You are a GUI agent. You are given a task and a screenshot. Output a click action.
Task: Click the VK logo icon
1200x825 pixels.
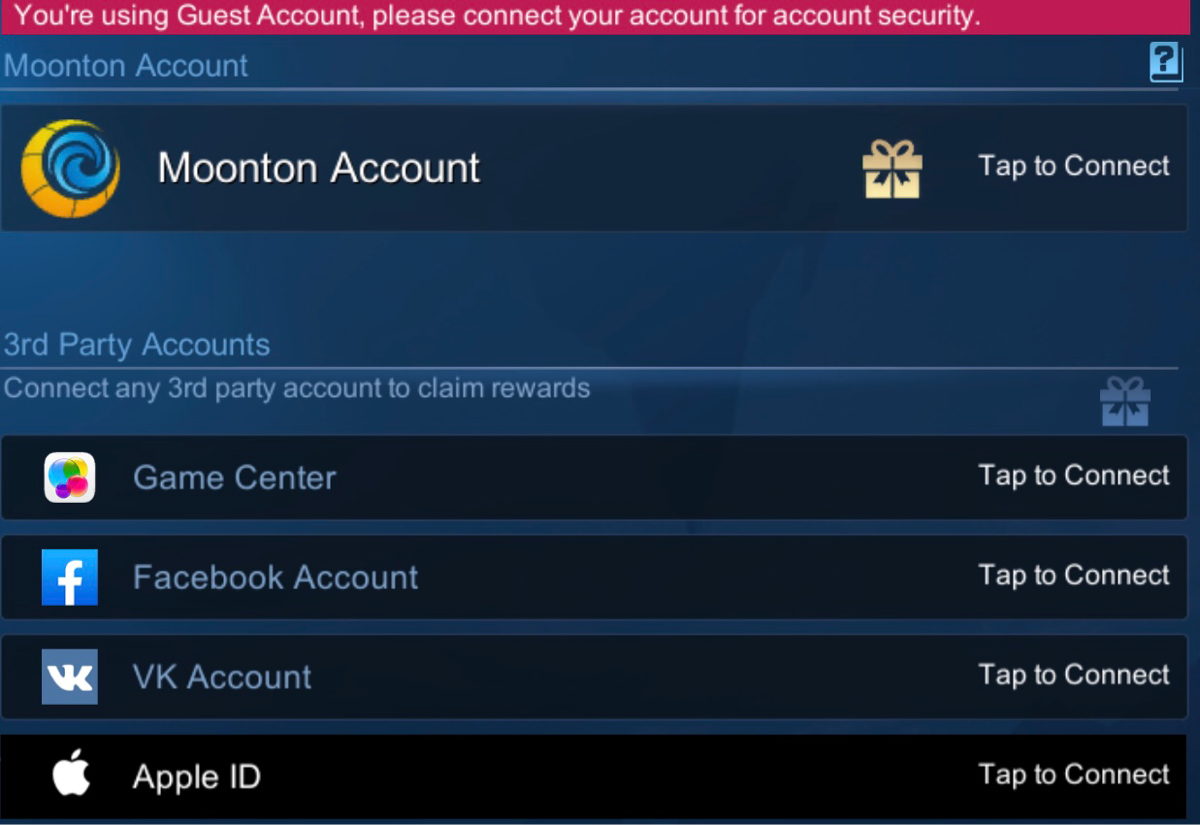[x=70, y=677]
